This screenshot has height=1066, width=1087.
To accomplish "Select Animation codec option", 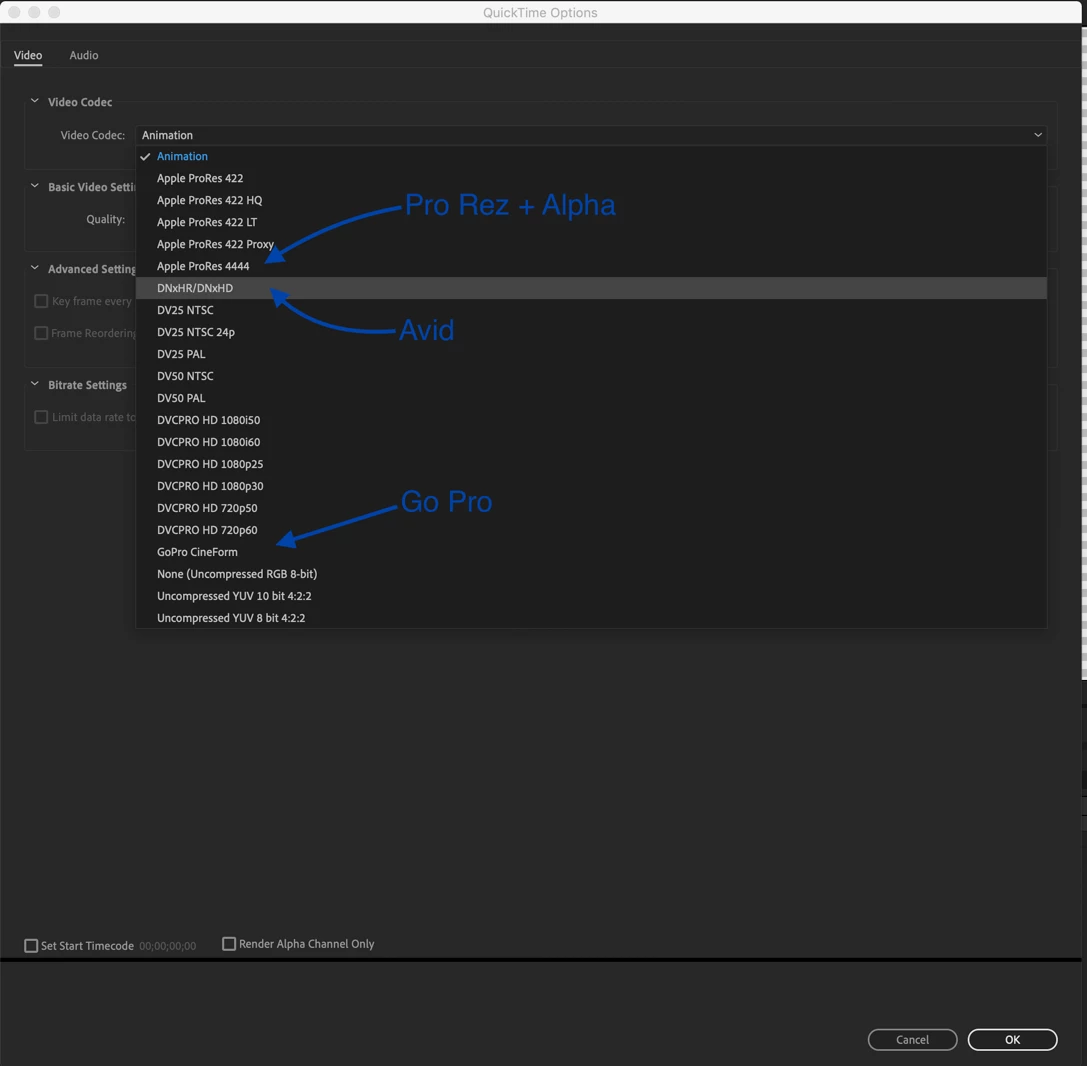I will point(591,157).
